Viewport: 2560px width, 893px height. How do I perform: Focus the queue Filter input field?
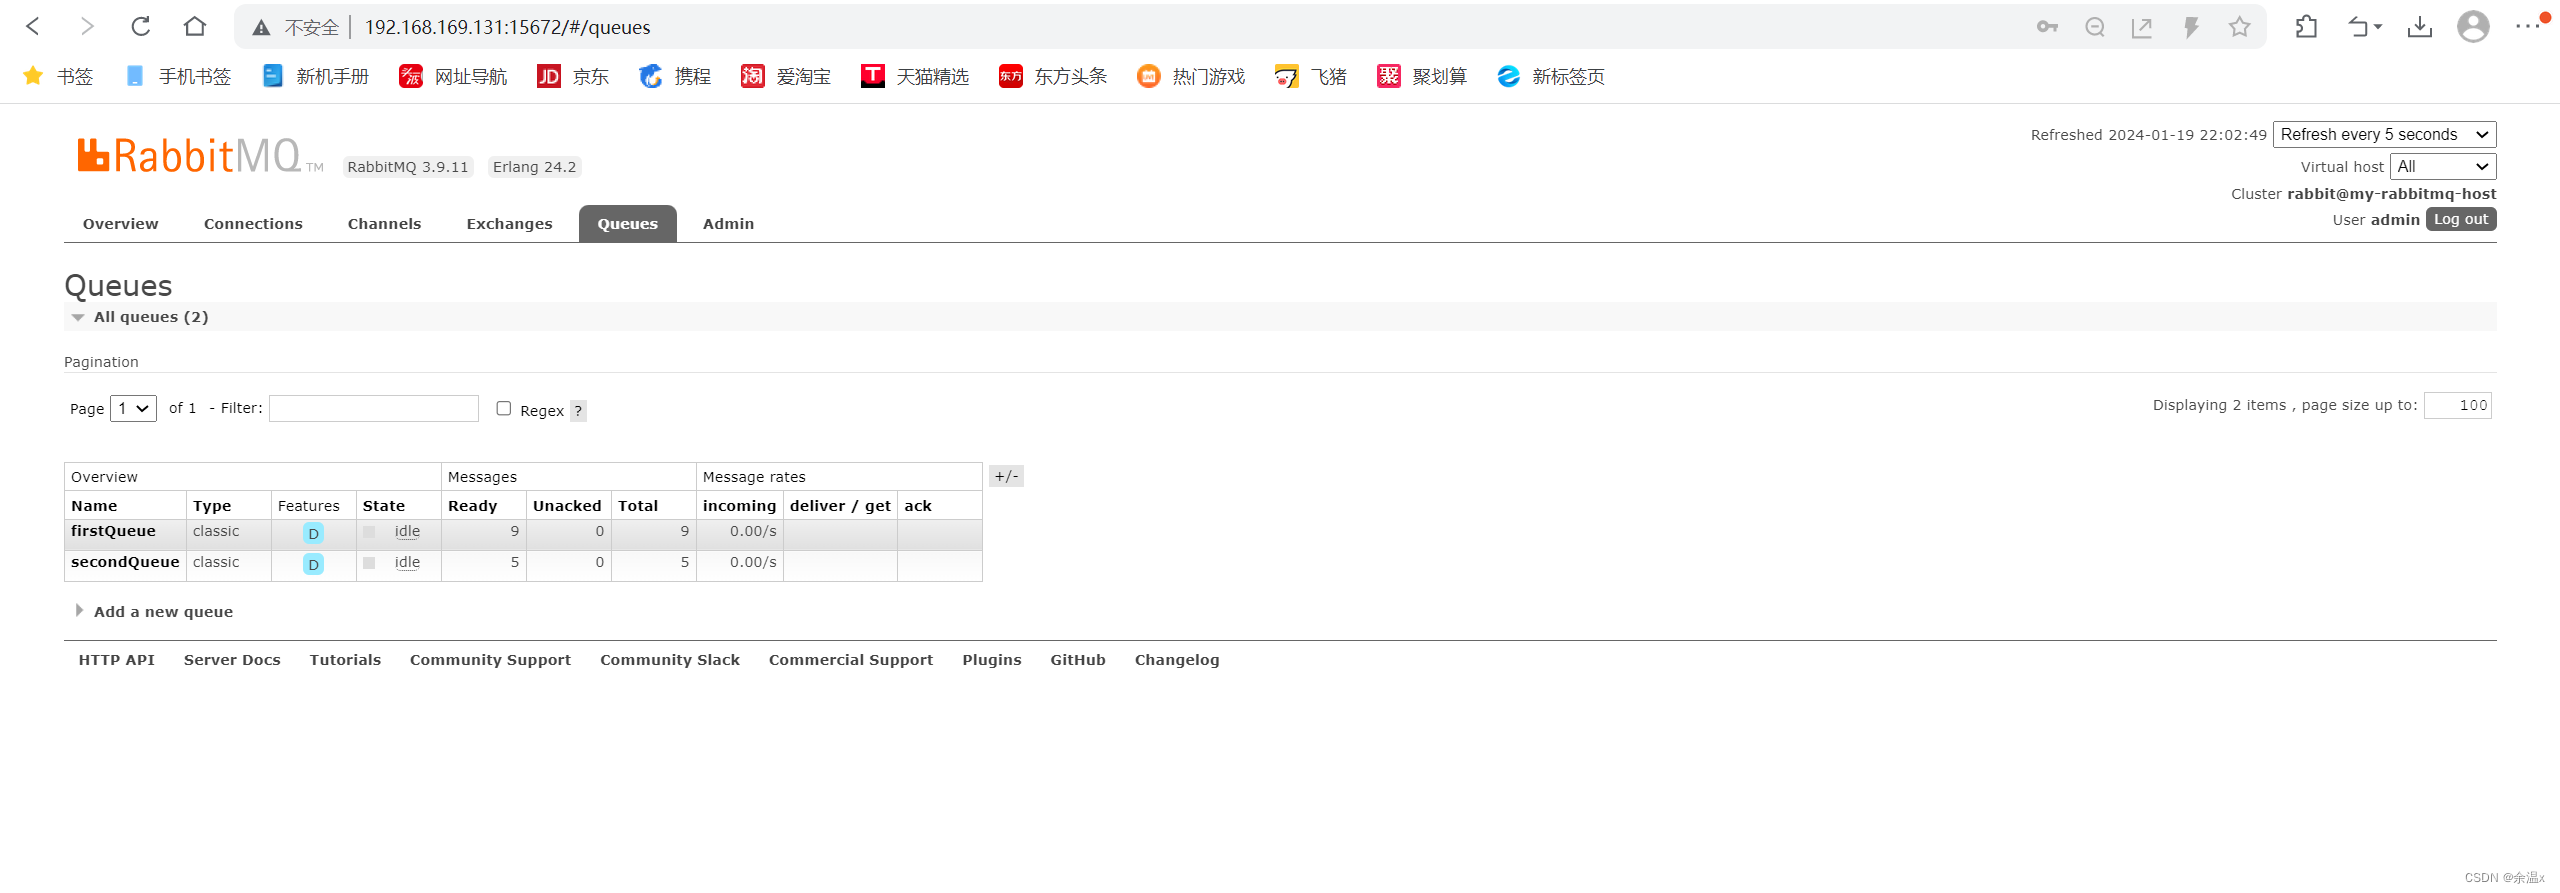point(374,408)
